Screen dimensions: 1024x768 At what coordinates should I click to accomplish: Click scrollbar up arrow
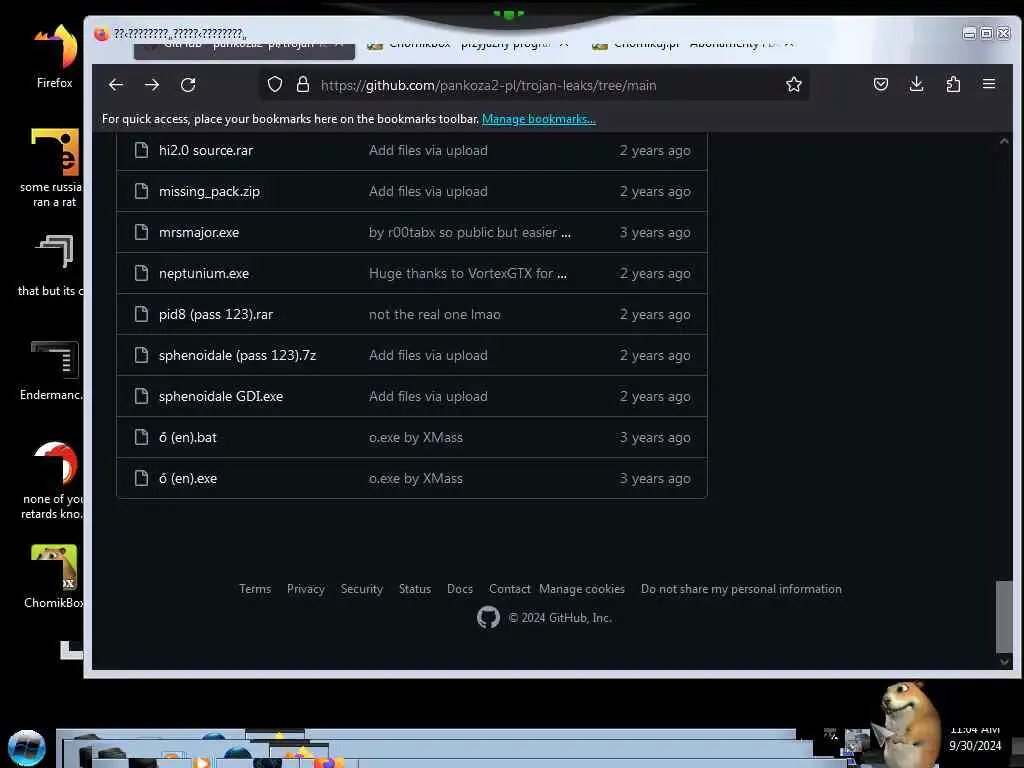click(x=1004, y=140)
